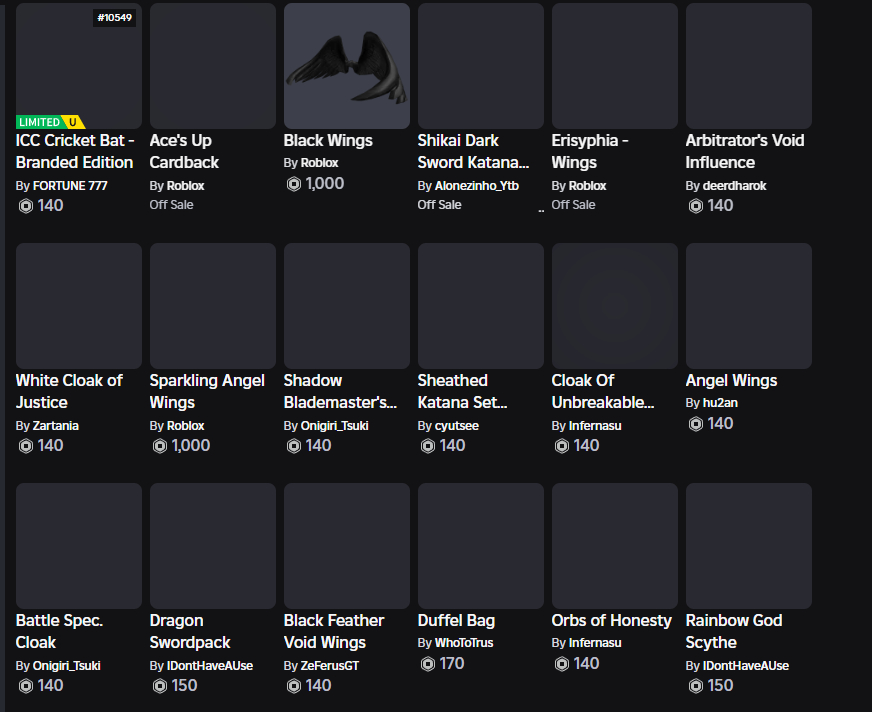The height and width of the screenshot is (712, 872).
Task: Click the Roblox creator link under Black Wings
Action: coord(319,163)
